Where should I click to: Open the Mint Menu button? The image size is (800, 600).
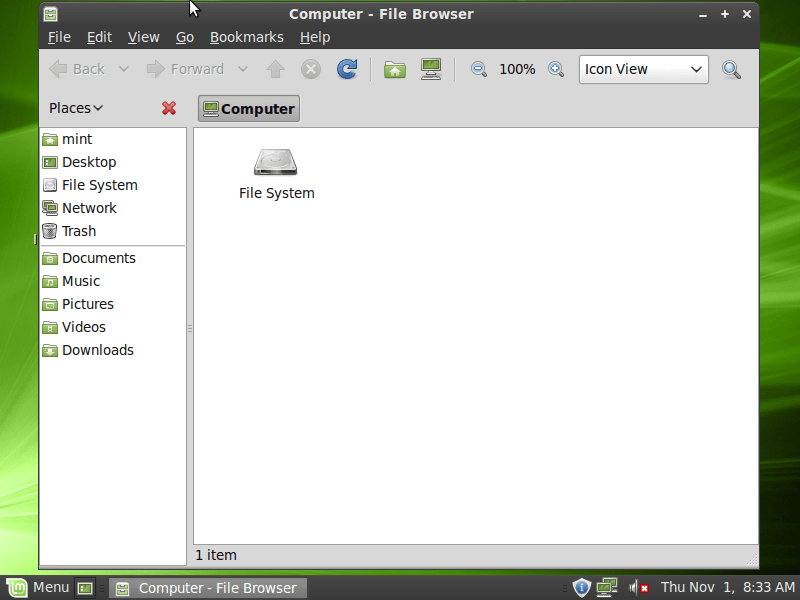click(x=38, y=587)
